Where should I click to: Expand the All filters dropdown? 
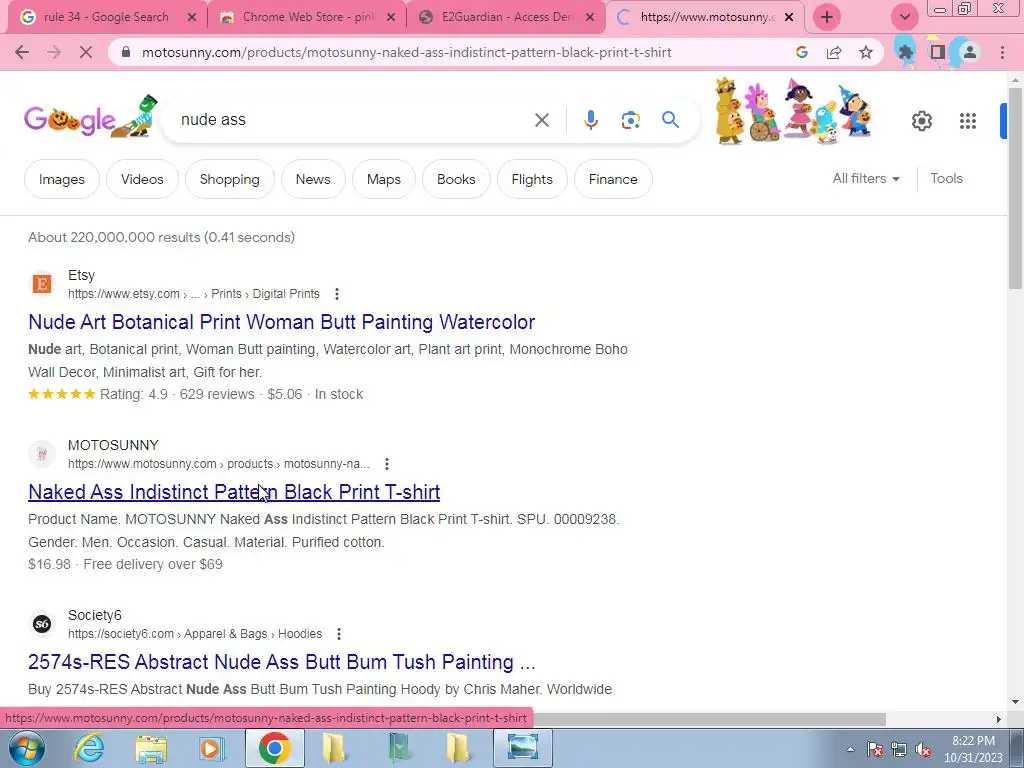point(866,178)
